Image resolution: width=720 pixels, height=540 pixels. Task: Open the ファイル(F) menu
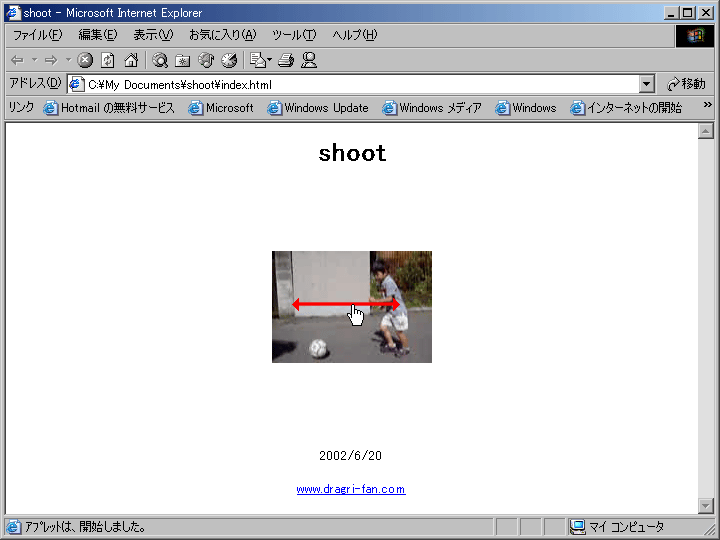click(x=37, y=35)
